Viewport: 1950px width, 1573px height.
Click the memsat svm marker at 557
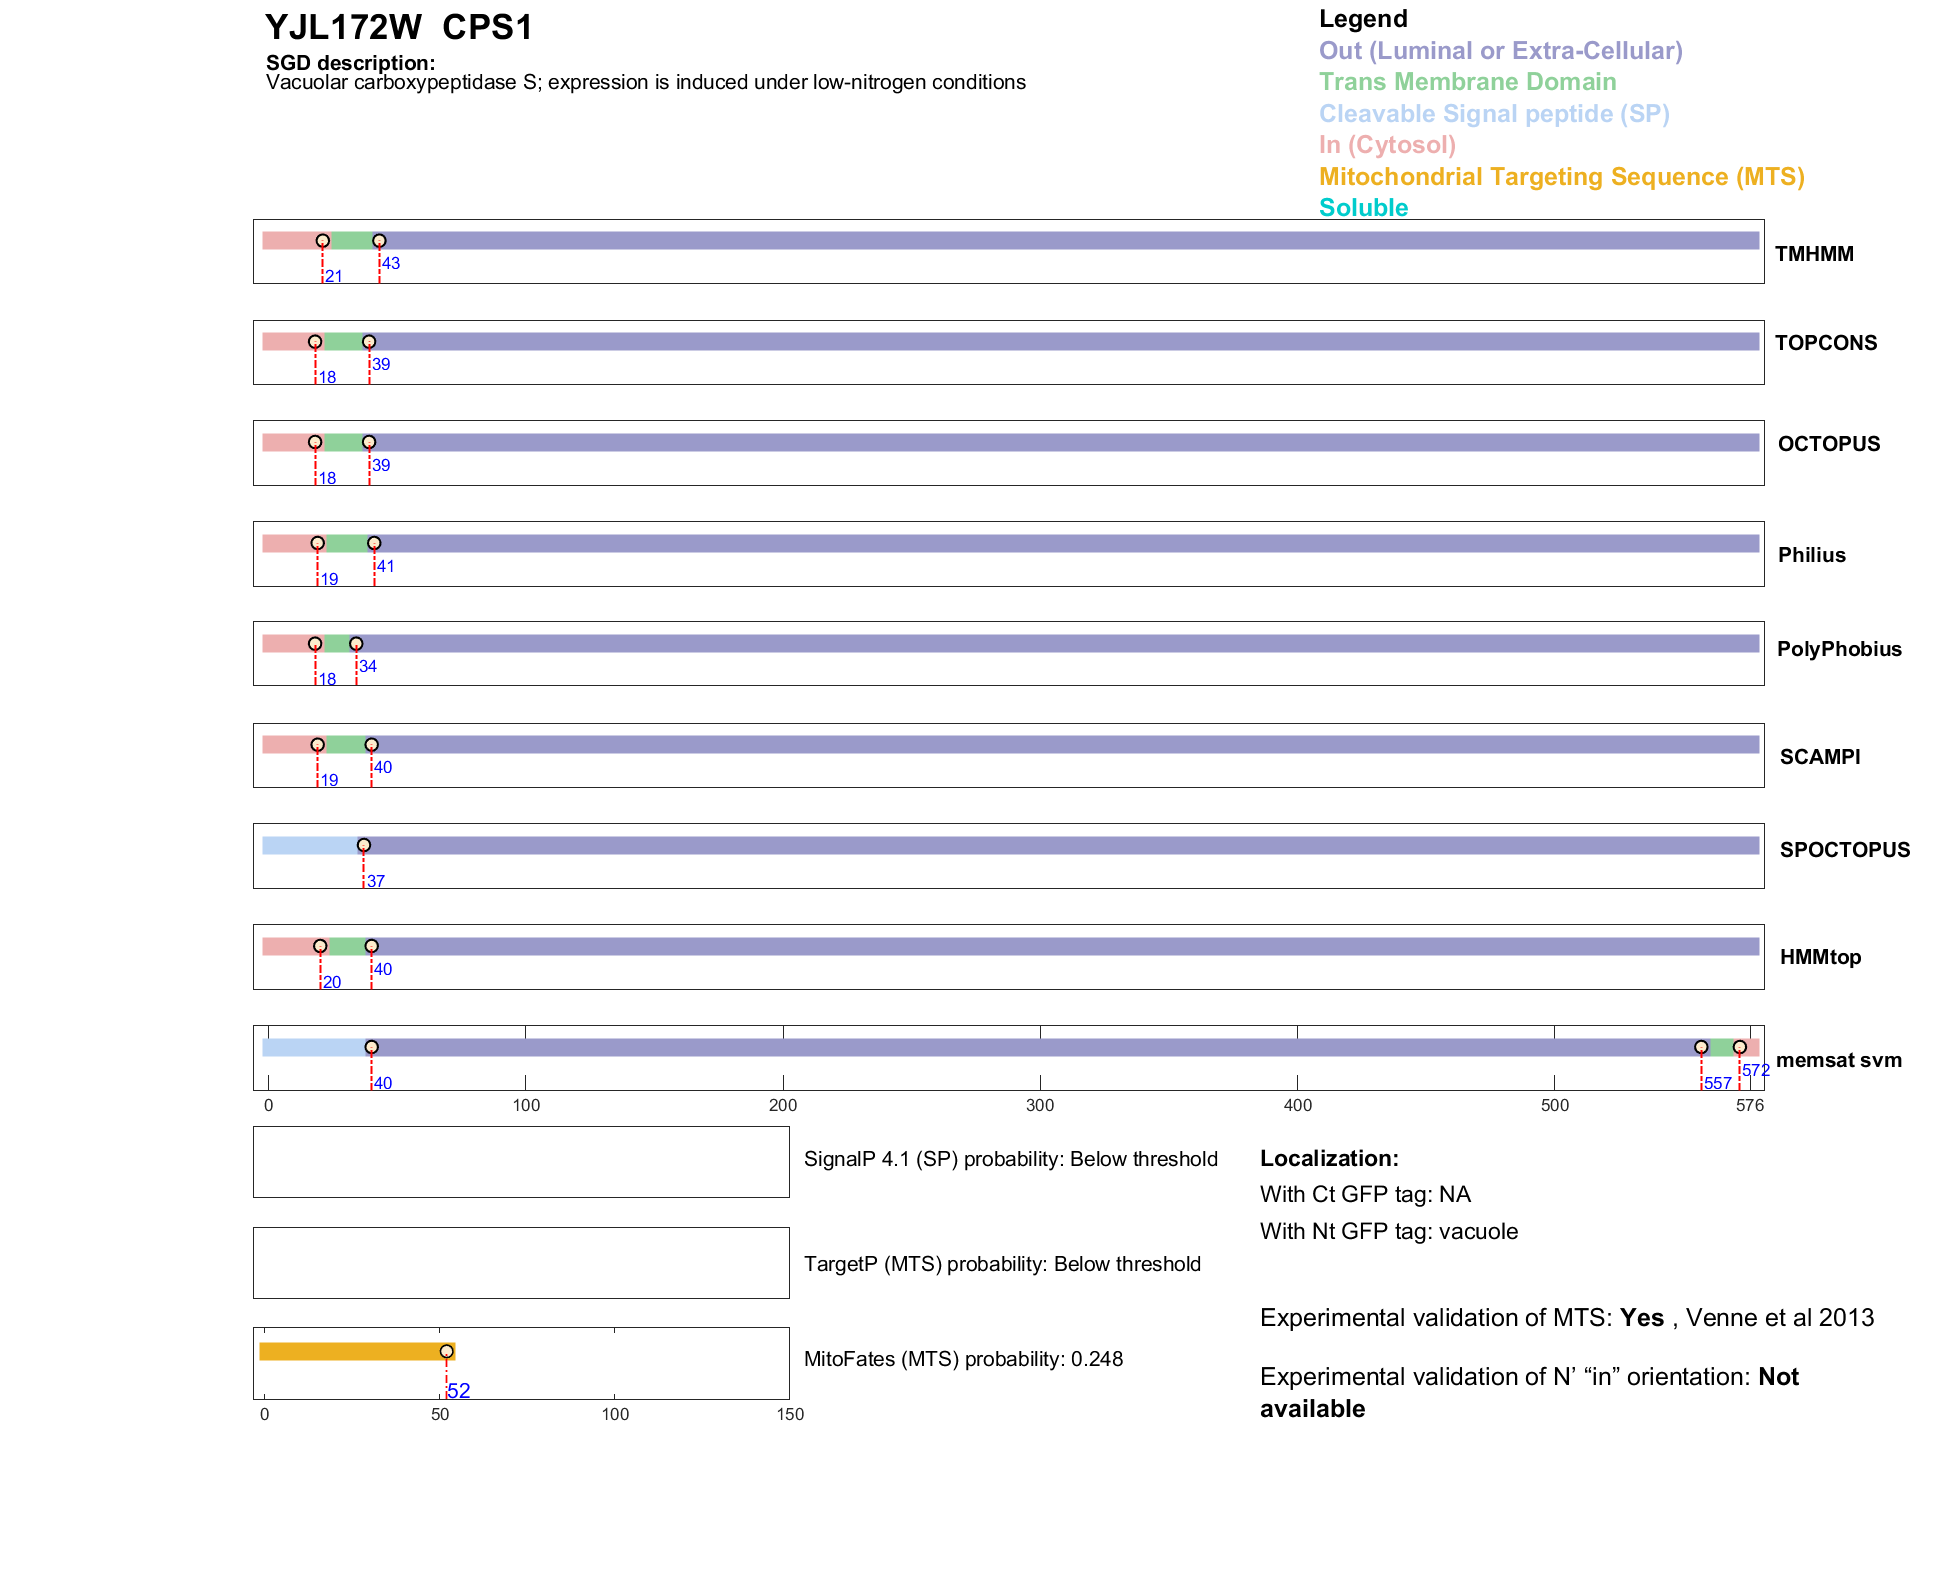click(x=1701, y=1047)
